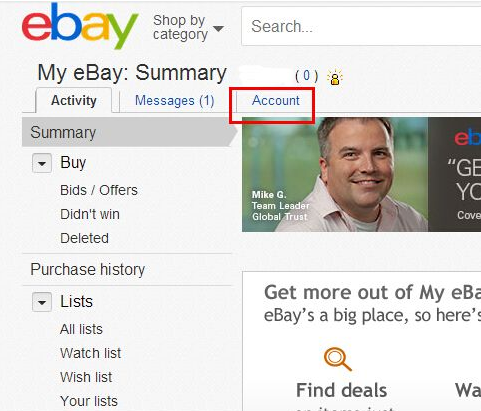This screenshot has width=481, height=411.
Task: Open Bids / Offers link
Action: (x=99, y=190)
